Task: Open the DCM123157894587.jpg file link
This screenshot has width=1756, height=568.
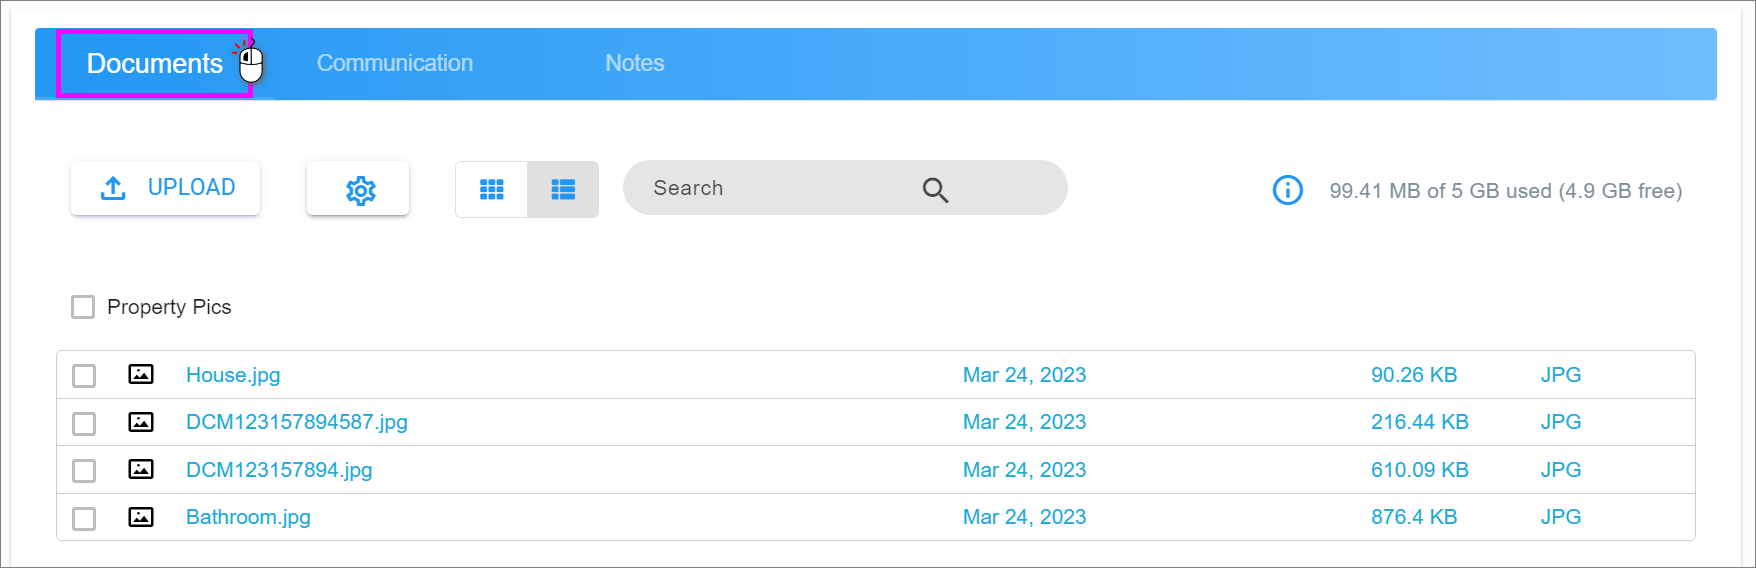Action: click(297, 422)
